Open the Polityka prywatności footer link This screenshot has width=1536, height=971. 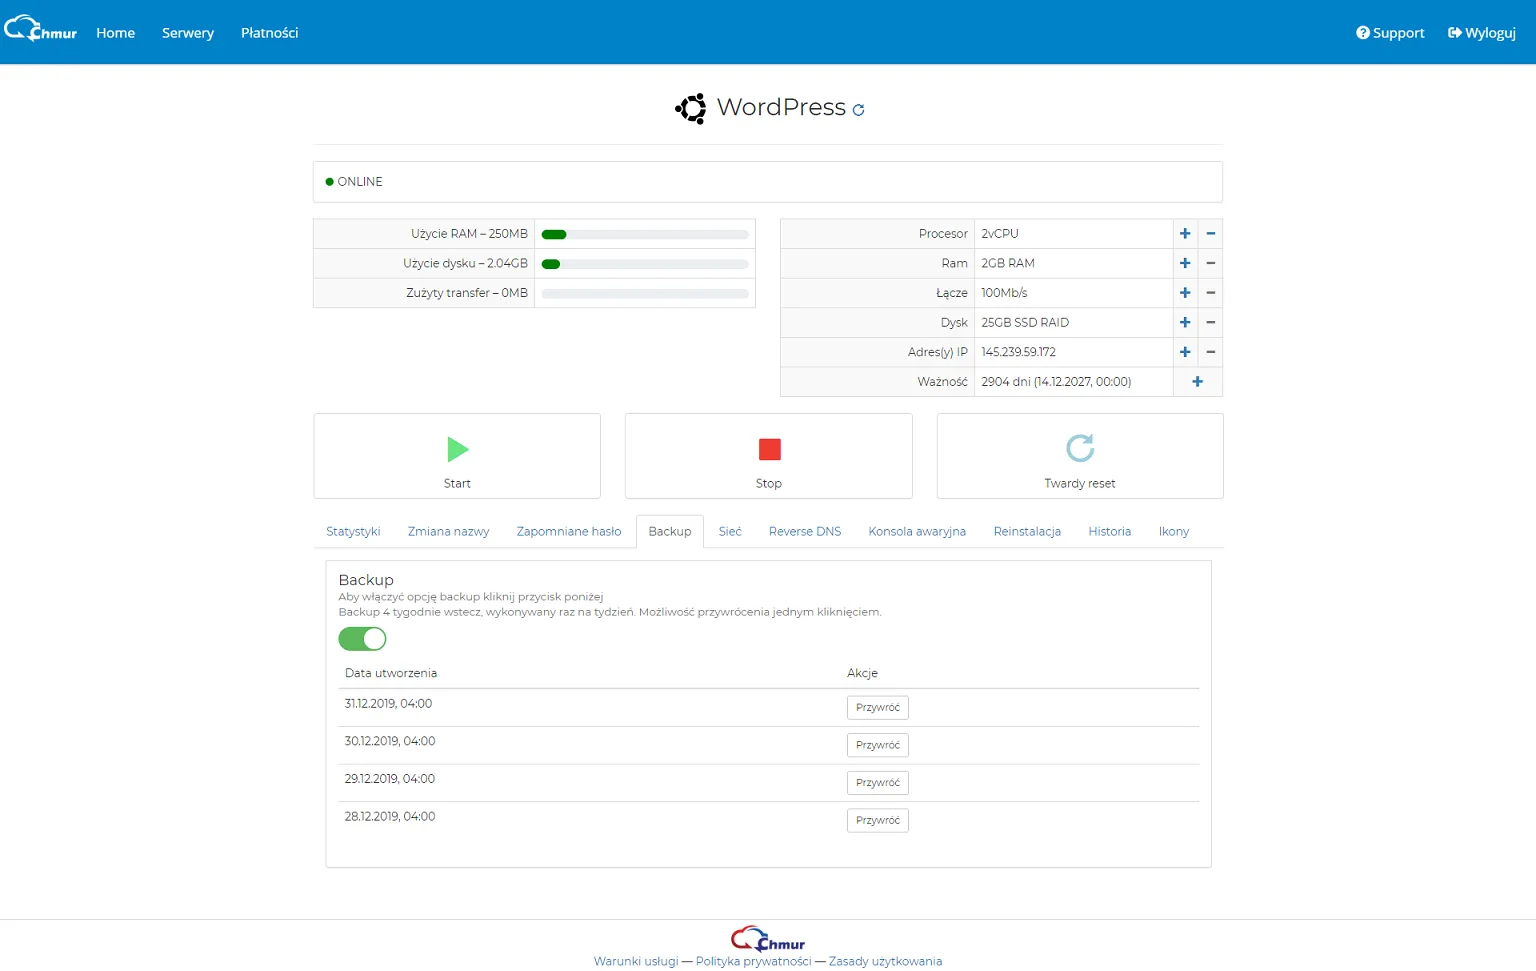coord(754,962)
